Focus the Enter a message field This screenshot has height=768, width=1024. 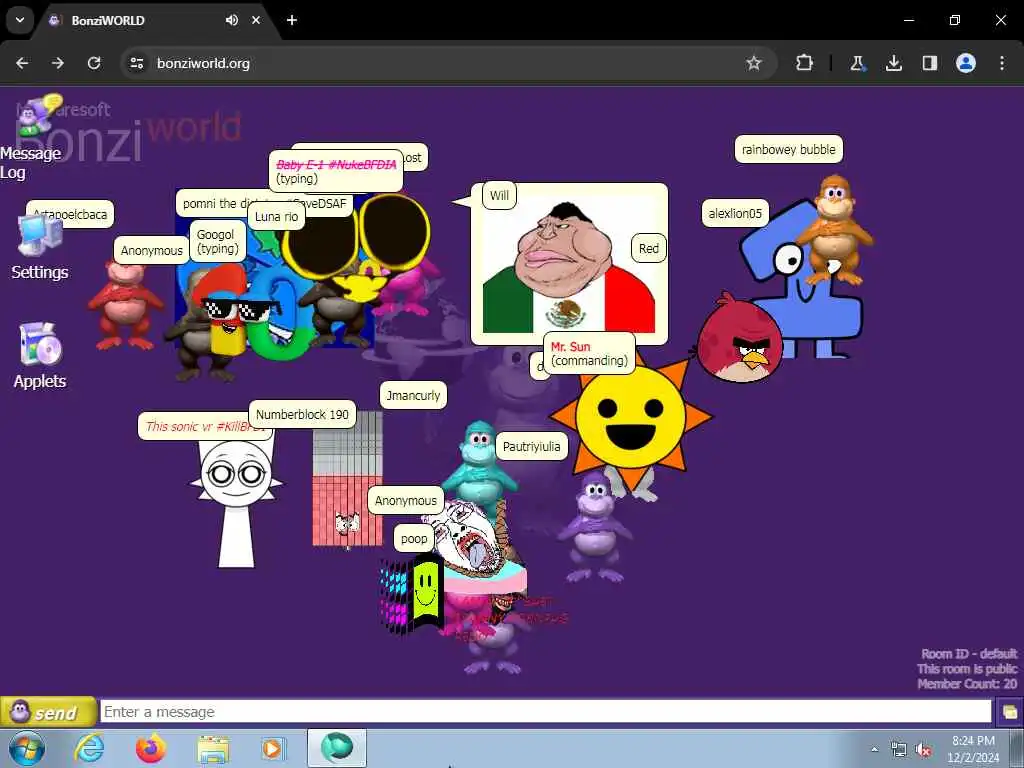click(546, 712)
